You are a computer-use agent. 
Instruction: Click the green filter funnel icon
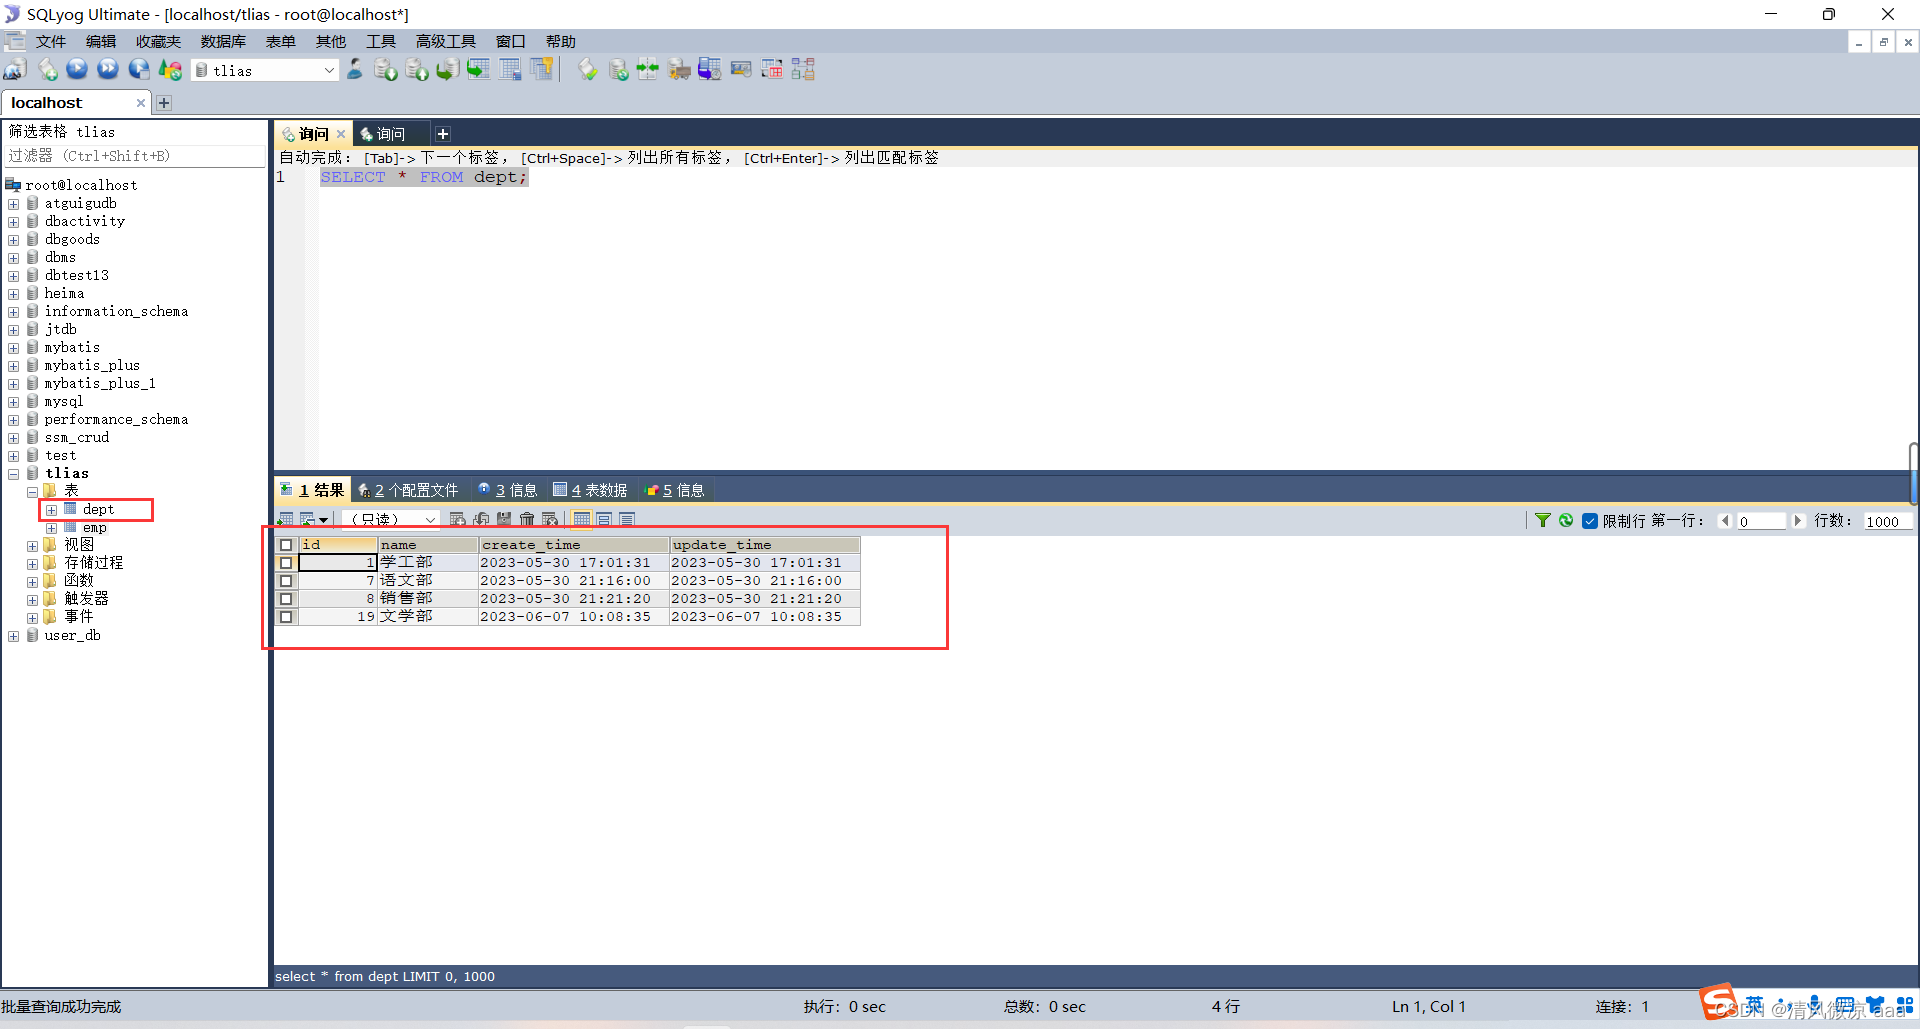(1543, 520)
